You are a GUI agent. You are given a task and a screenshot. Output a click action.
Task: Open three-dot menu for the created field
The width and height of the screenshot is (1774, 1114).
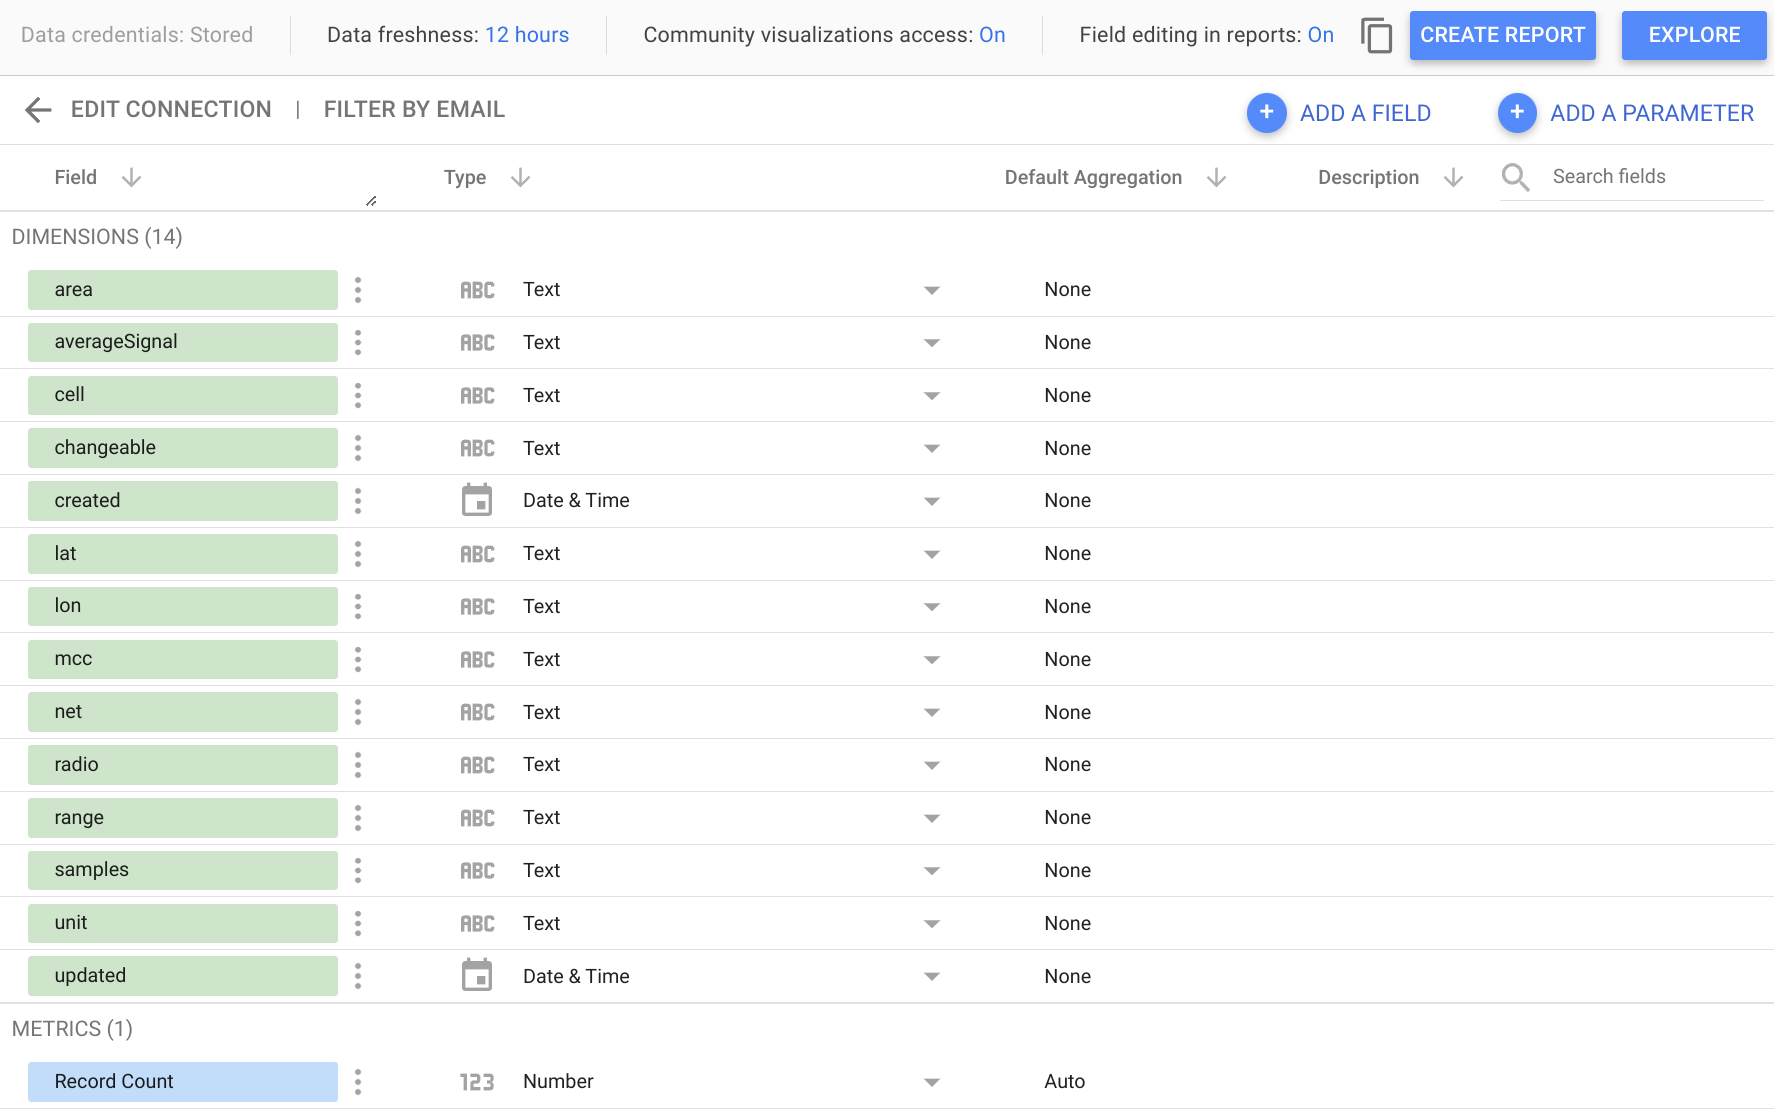(x=358, y=501)
